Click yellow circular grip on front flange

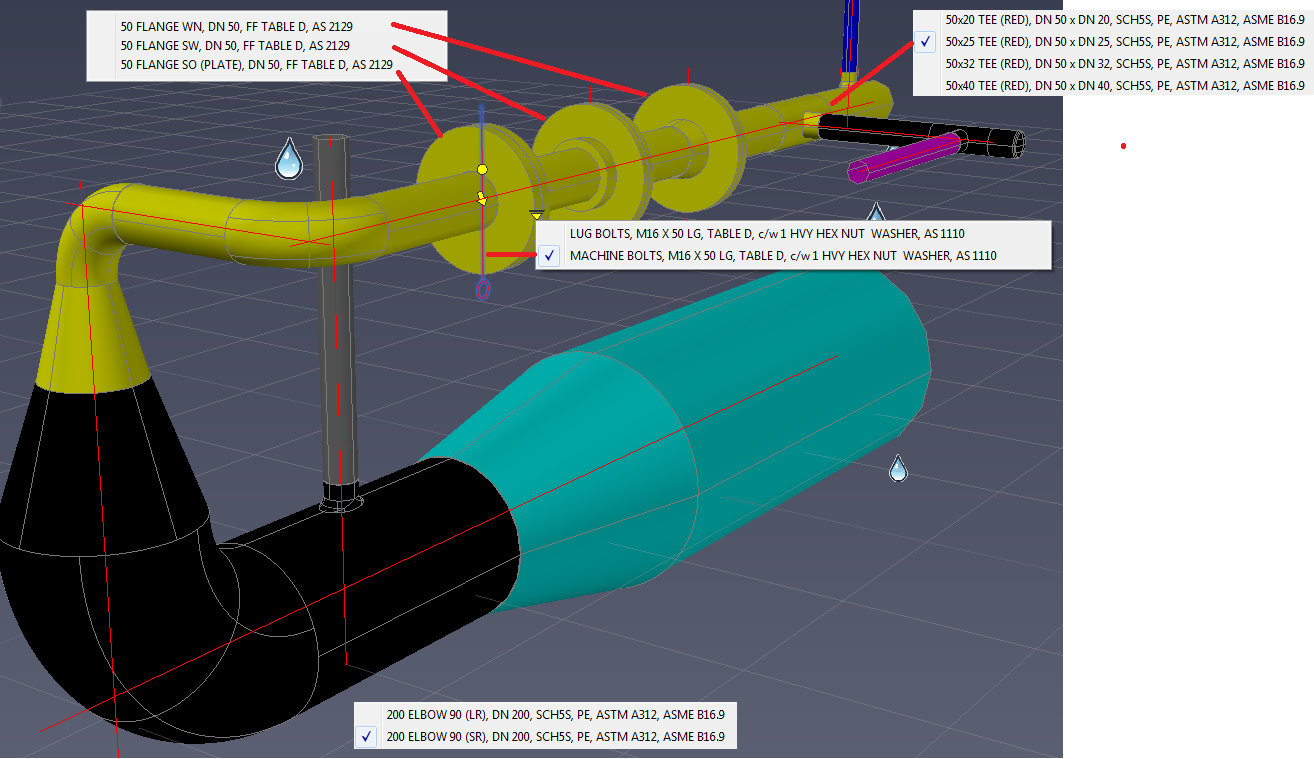click(482, 170)
